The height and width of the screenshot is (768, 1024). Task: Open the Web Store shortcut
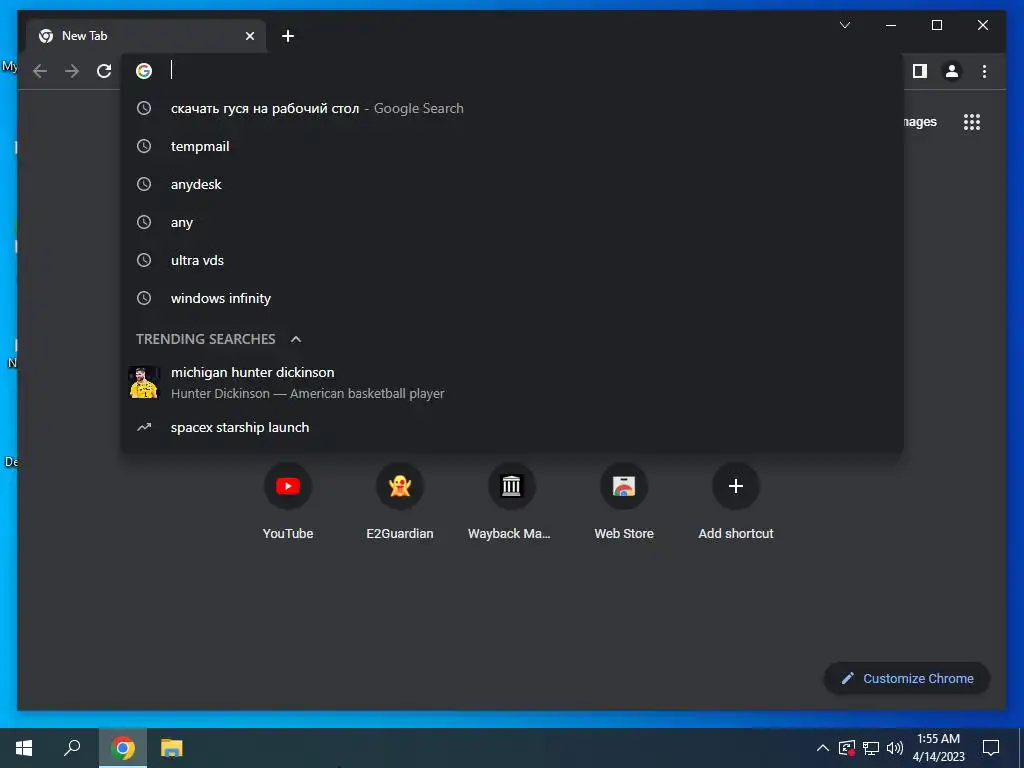click(624, 504)
